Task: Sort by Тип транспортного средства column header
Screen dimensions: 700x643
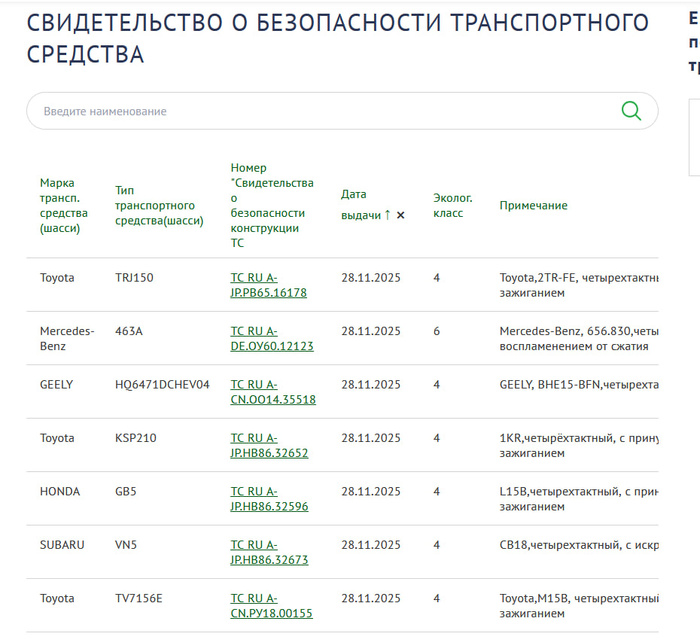Action: [x=159, y=205]
